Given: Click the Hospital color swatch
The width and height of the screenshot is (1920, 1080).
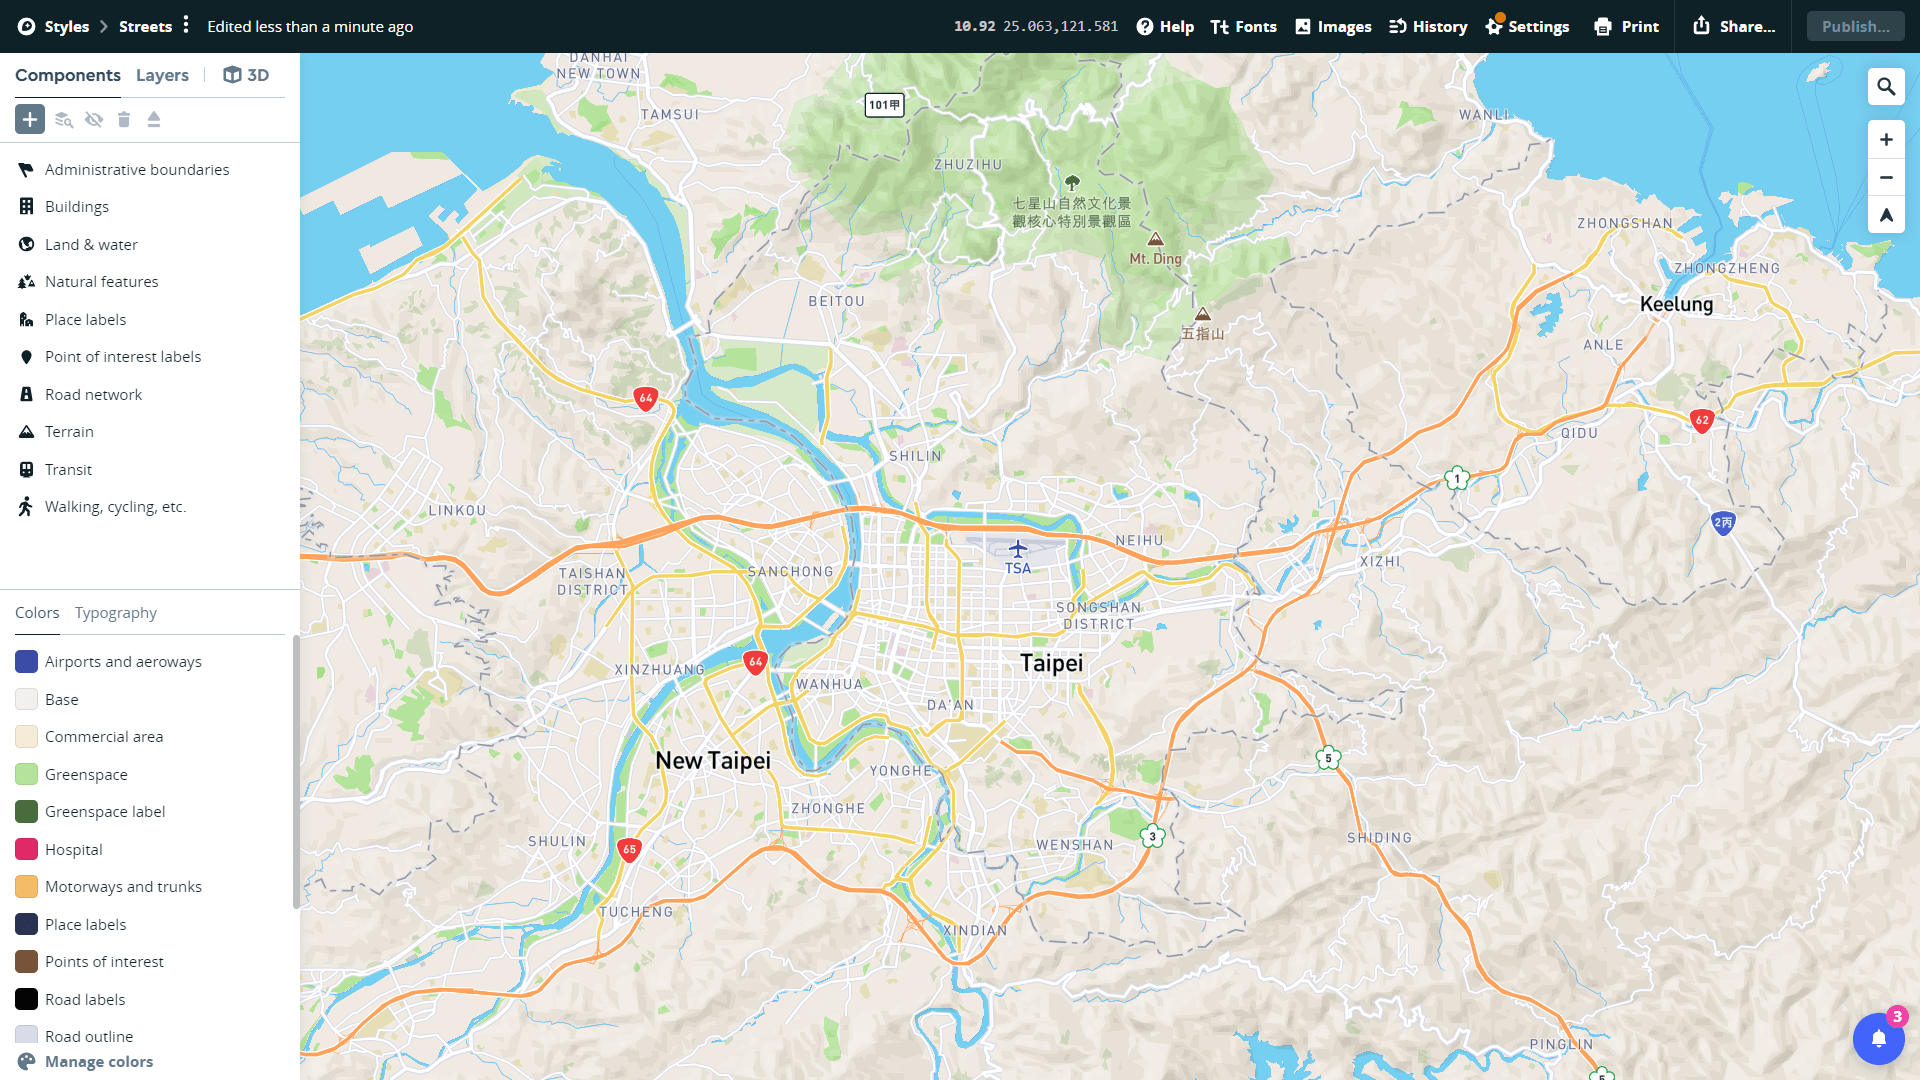Looking at the screenshot, I should click(x=27, y=850).
